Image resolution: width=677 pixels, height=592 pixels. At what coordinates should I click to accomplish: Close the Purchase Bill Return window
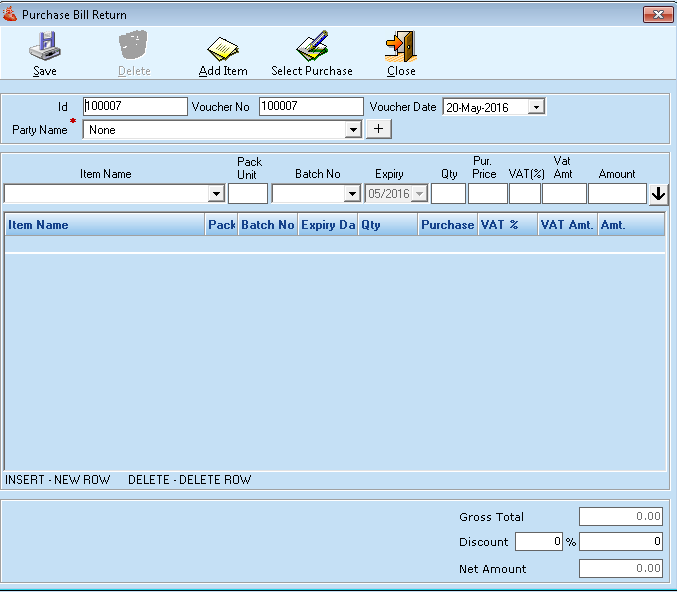(x=656, y=15)
